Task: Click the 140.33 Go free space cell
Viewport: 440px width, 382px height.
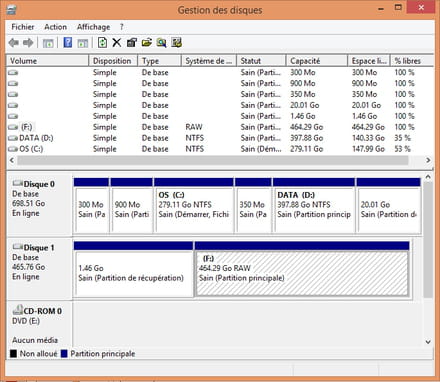Action: (x=368, y=138)
